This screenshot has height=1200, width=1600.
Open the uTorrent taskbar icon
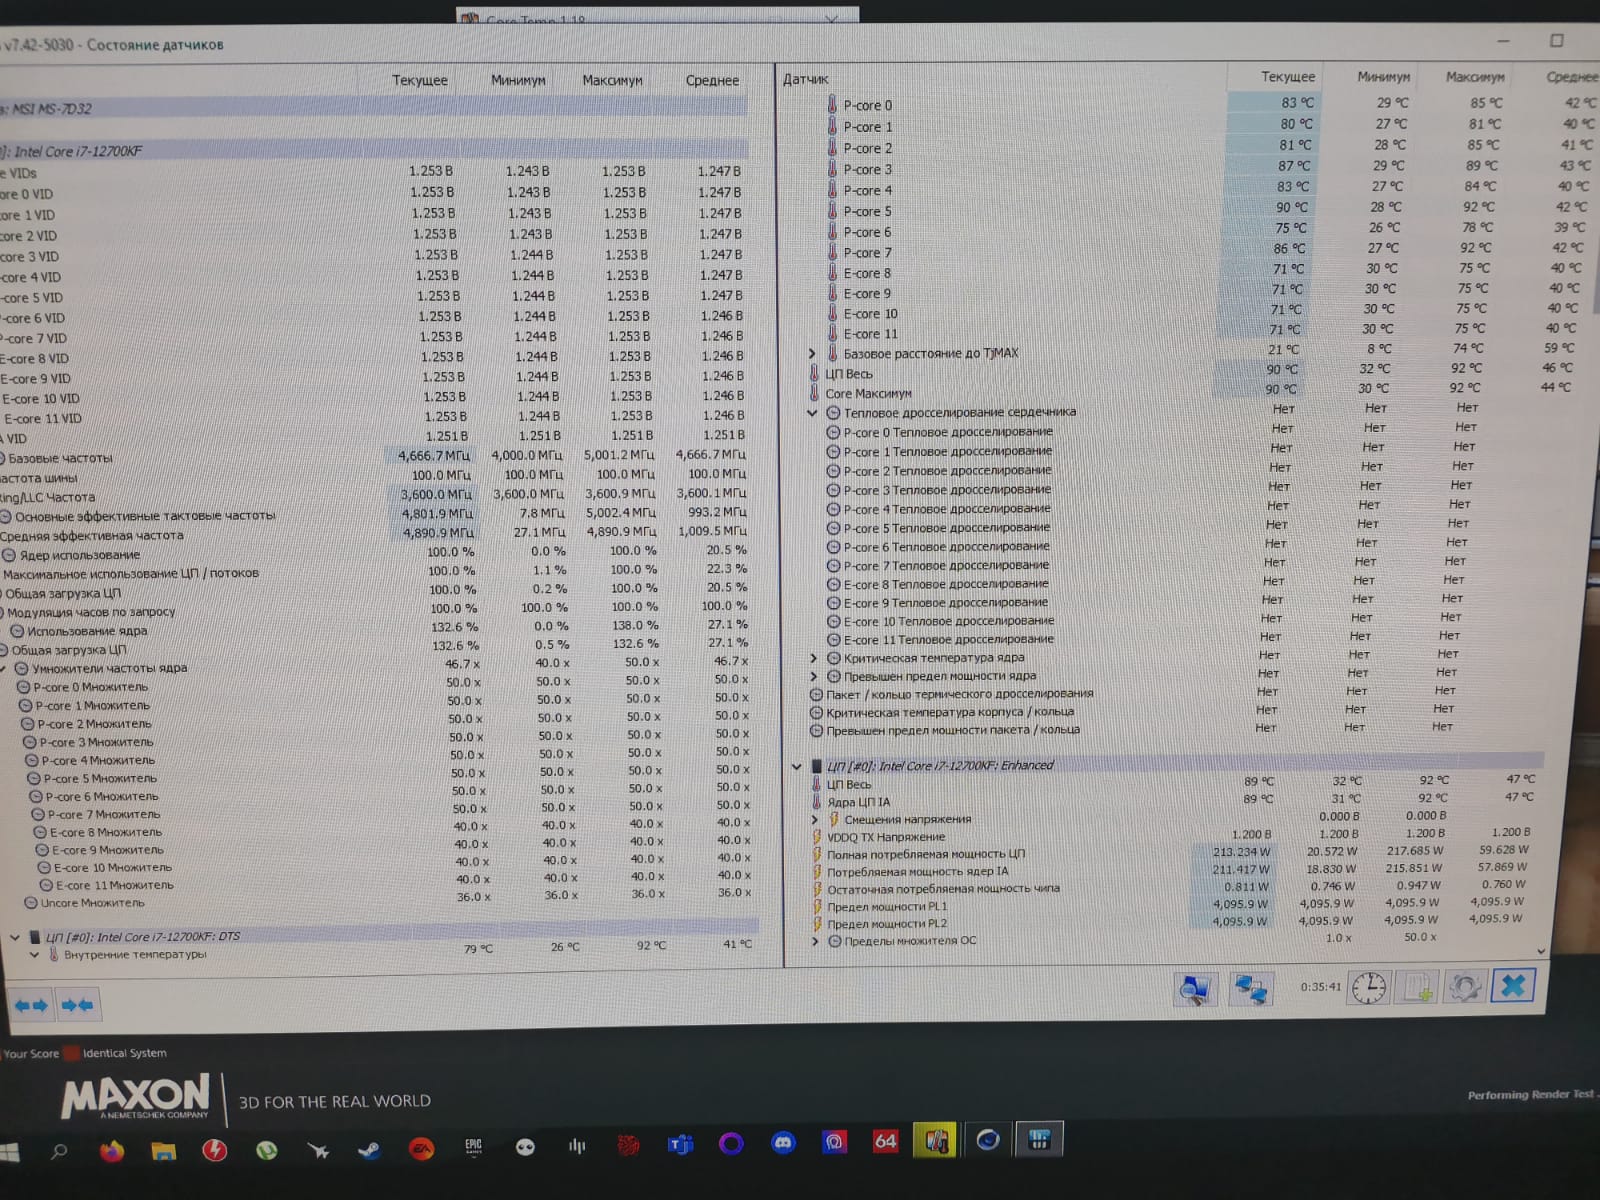pyautogui.click(x=266, y=1150)
